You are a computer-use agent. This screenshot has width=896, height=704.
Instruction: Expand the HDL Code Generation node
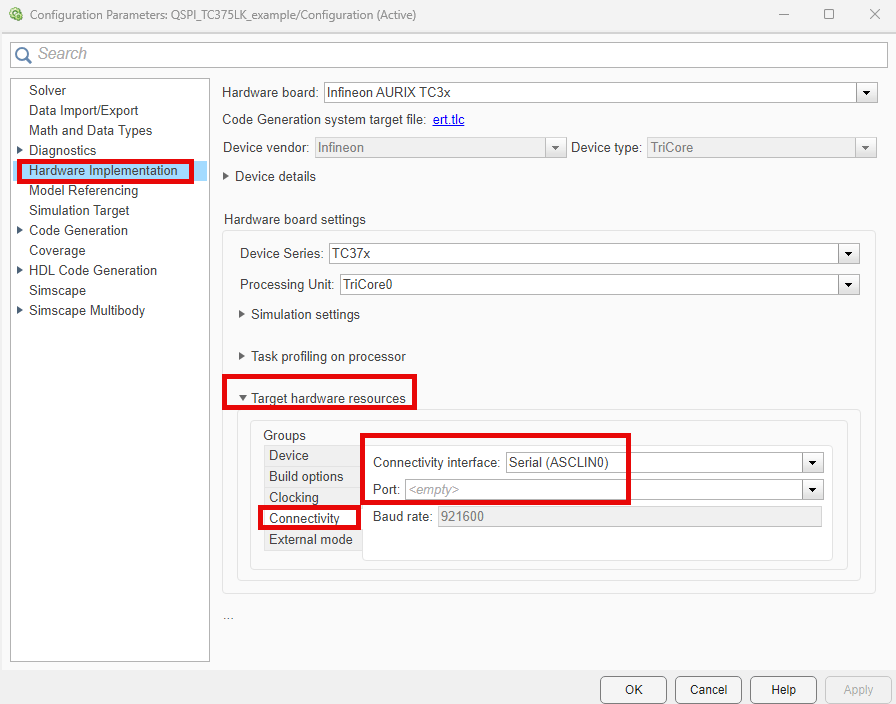point(20,270)
